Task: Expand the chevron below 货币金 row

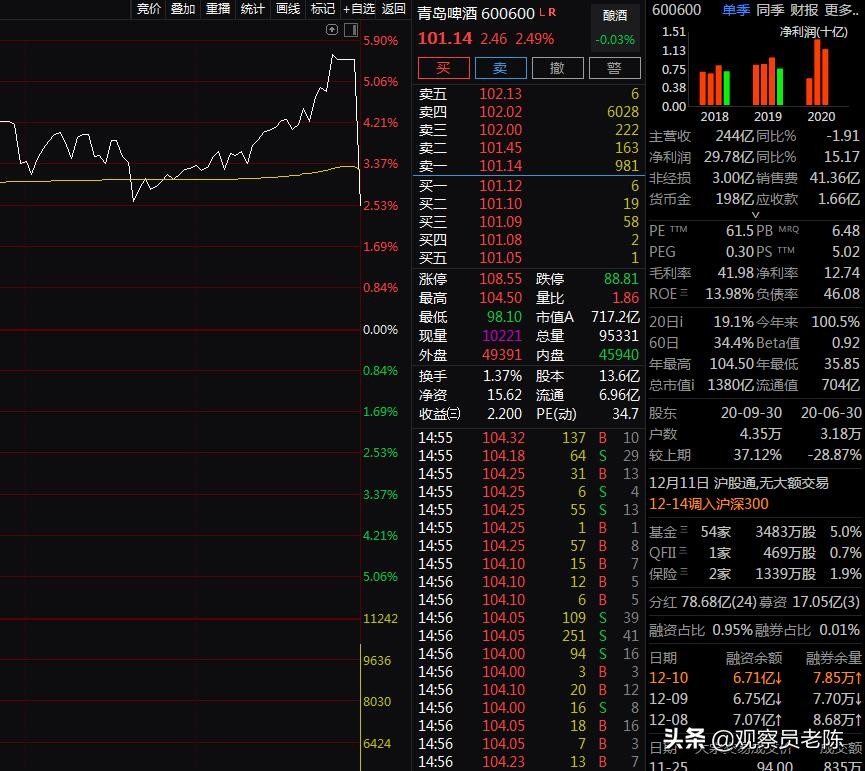Action: [755, 215]
